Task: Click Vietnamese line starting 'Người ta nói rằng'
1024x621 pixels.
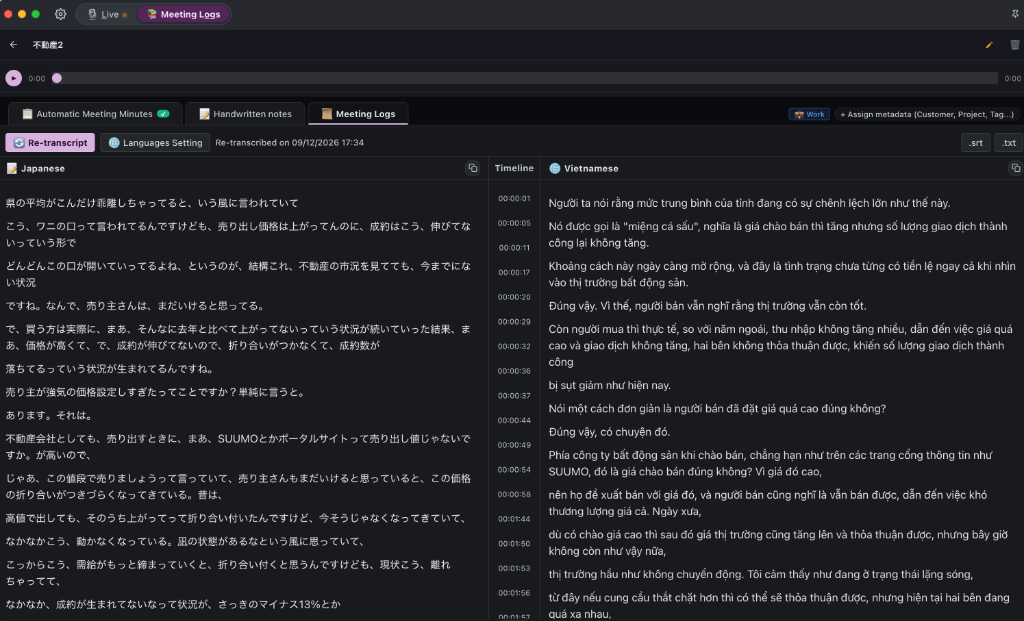Action: (x=749, y=203)
